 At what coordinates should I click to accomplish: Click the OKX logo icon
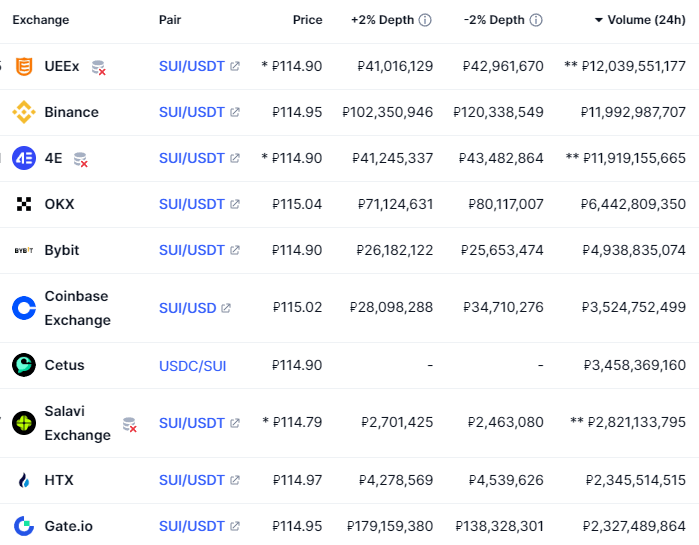click(x=23, y=204)
